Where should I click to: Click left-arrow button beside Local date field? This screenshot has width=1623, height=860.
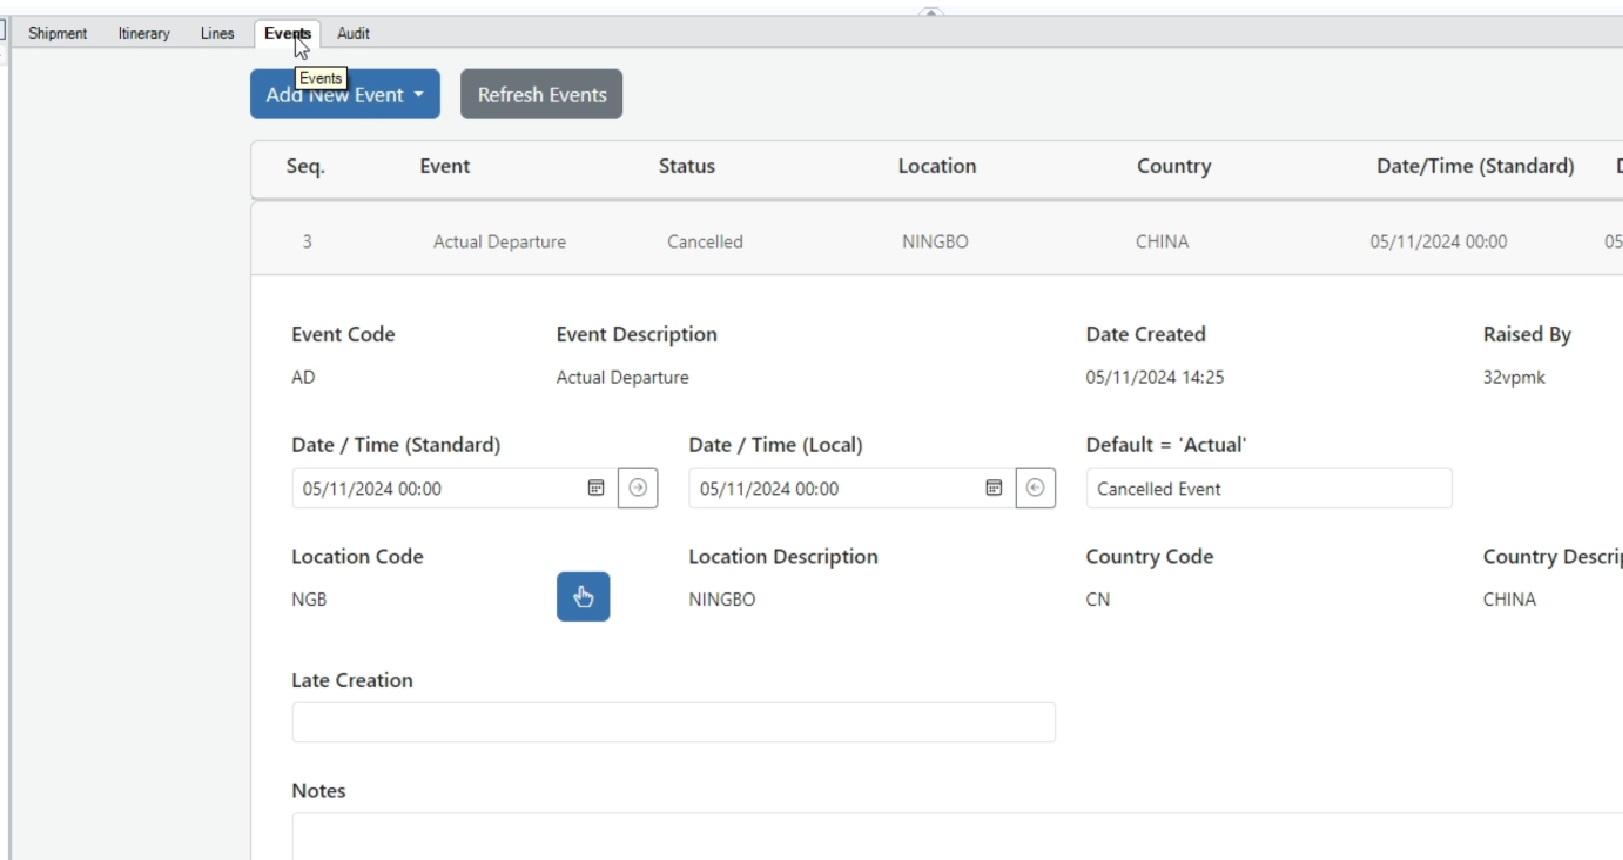click(x=1035, y=488)
